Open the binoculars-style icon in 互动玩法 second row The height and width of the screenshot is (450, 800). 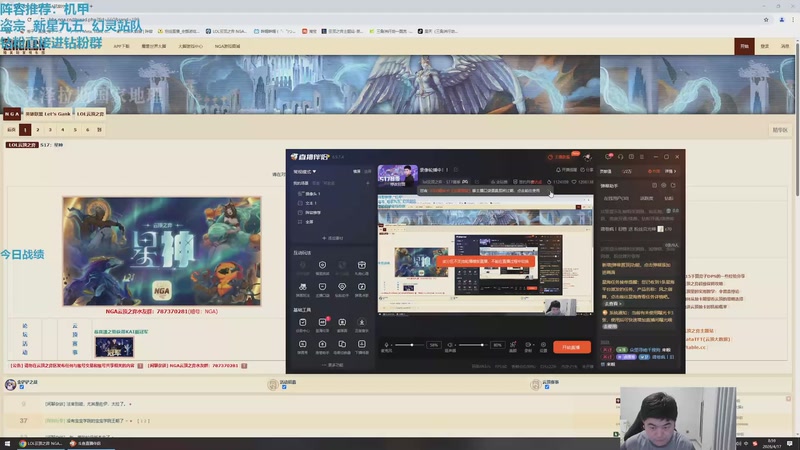(303, 287)
